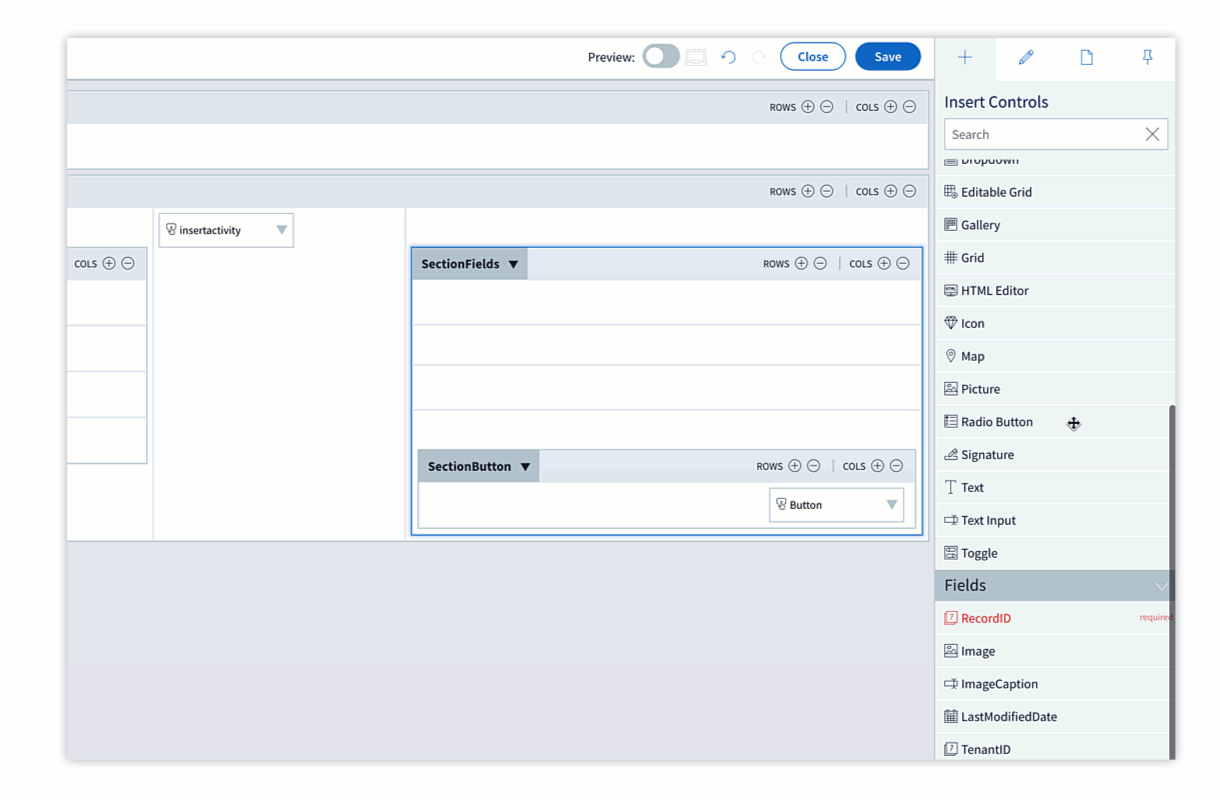Add a column in the left partial section

(109, 264)
